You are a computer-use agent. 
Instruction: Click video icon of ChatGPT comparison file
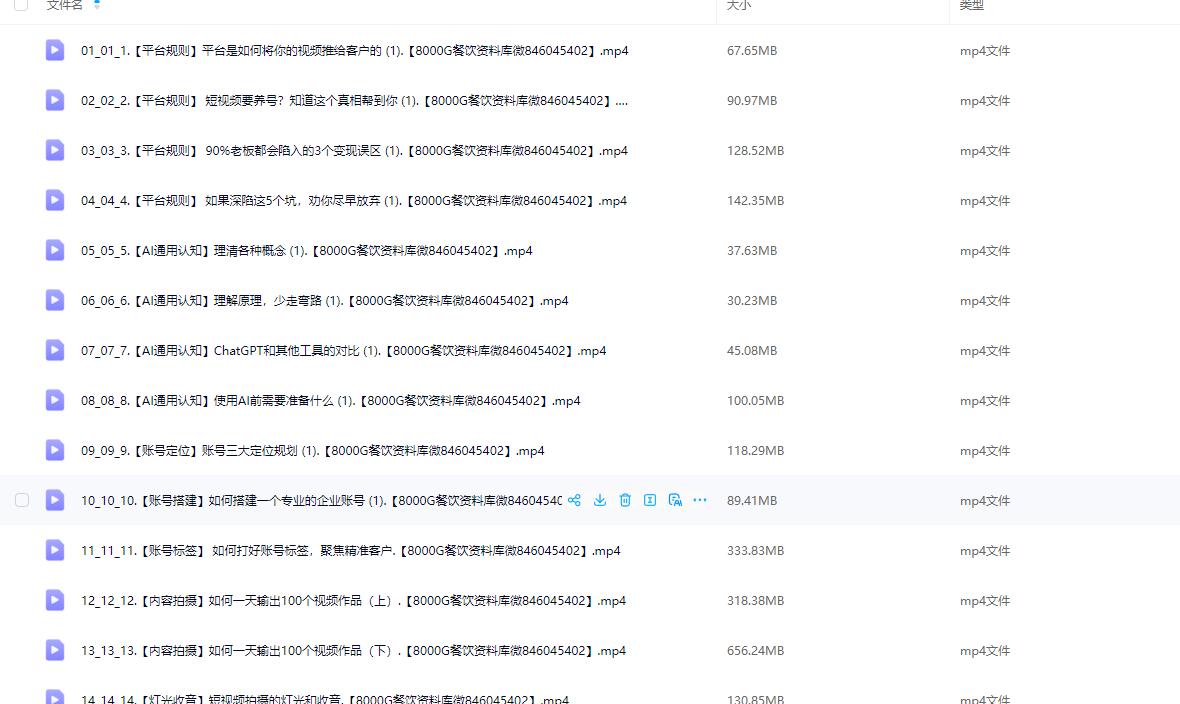[x=55, y=350]
